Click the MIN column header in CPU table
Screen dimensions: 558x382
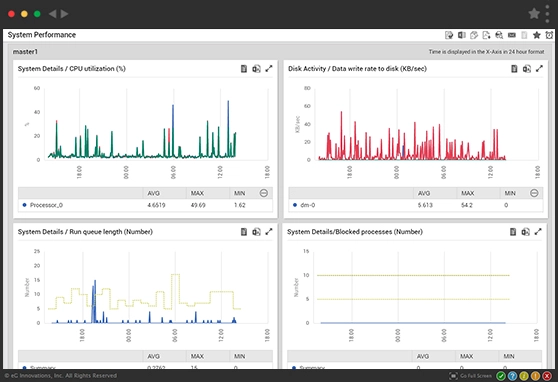(x=239, y=193)
